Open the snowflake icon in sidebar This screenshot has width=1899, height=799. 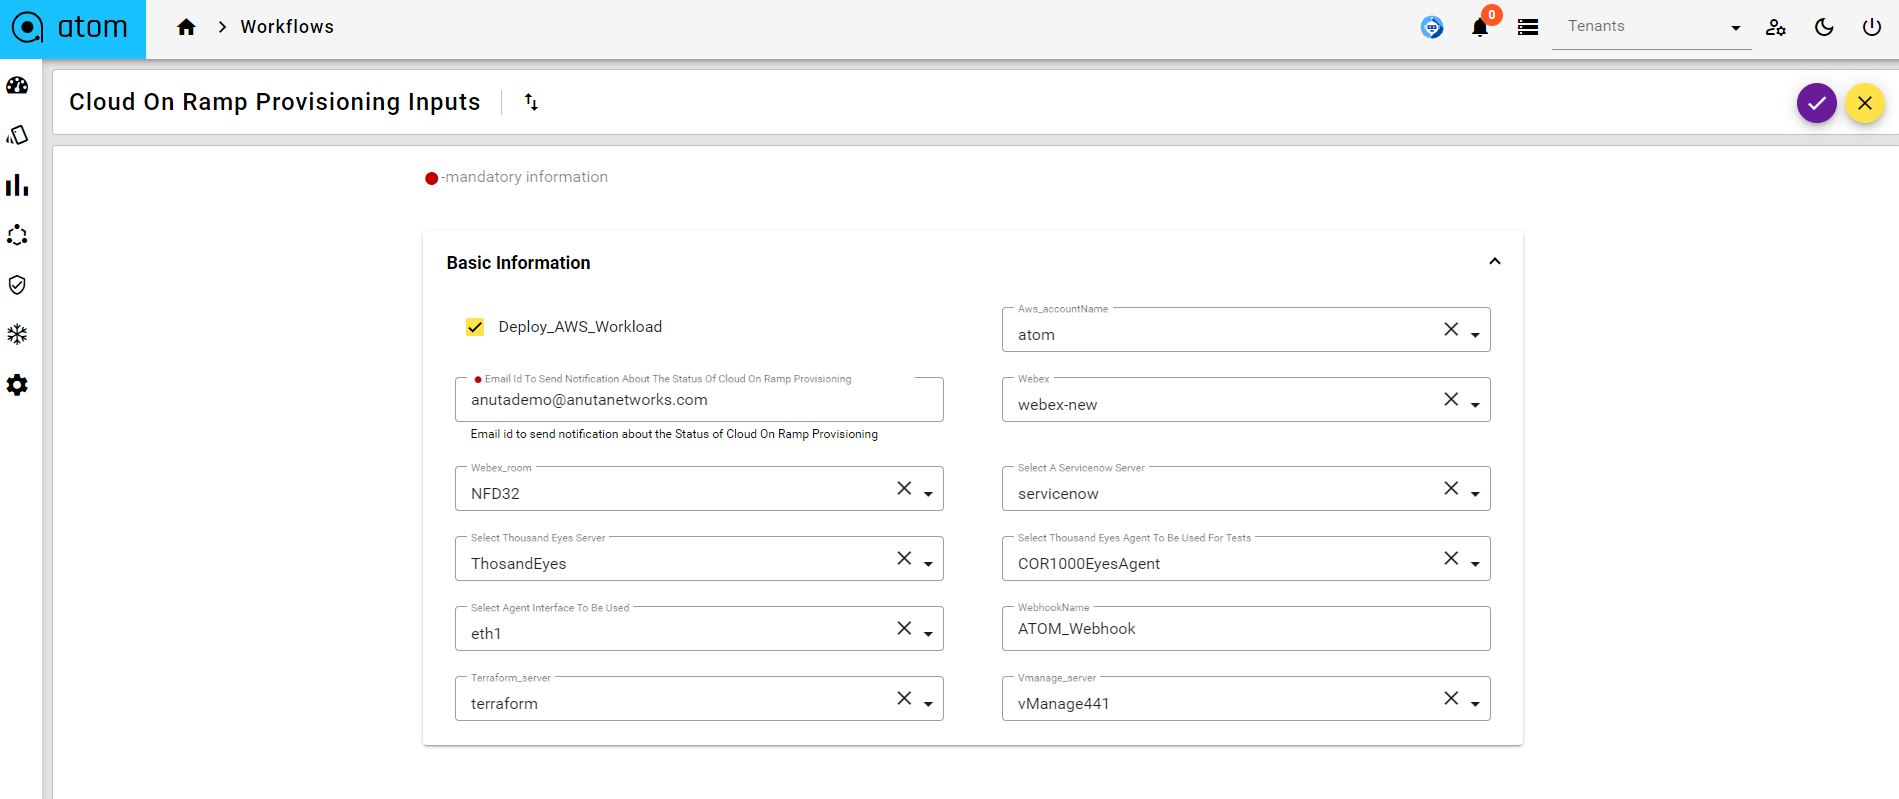[17, 335]
